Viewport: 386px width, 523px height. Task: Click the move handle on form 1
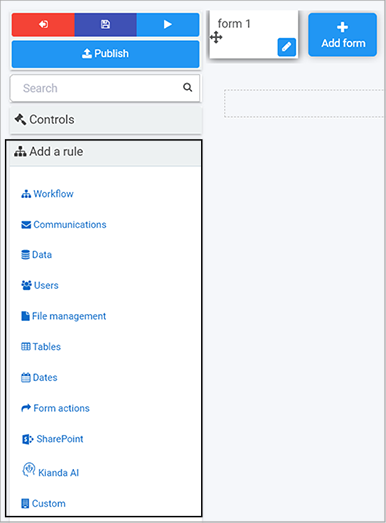(x=216, y=37)
